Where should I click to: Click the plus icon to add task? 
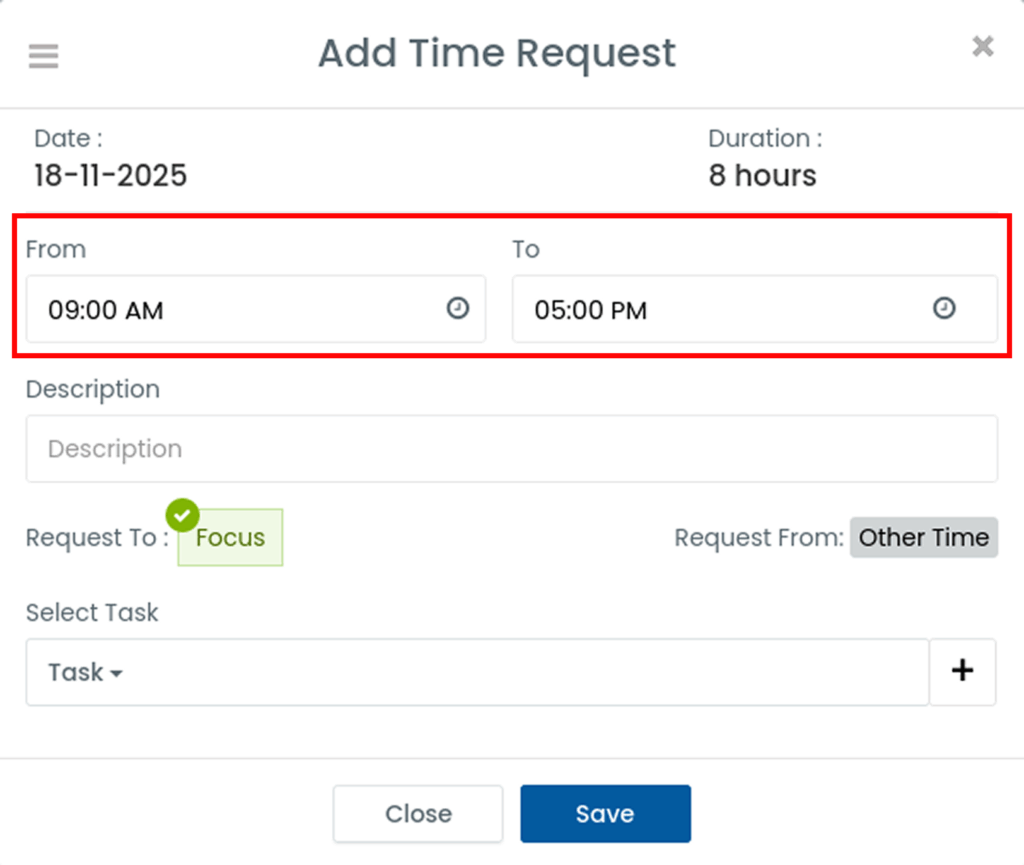tap(962, 672)
